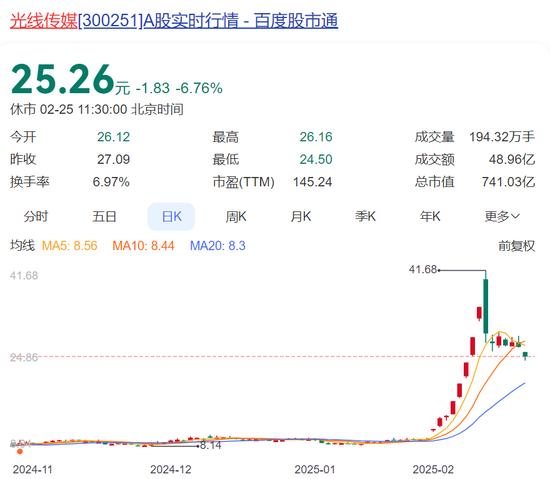The width and height of the screenshot is (550, 479).
Task: Open the 光线传媒 A股实时行情 title link
Action: 174,21
